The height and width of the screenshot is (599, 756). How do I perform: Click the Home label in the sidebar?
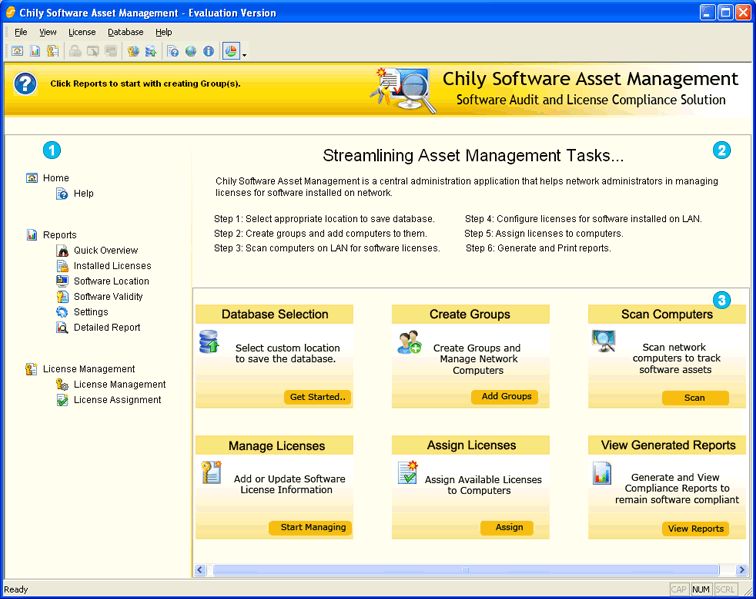click(56, 178)
